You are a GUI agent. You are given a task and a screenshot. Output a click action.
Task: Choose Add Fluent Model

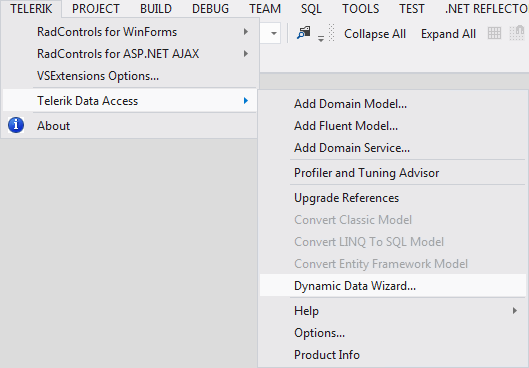(393, 126)
